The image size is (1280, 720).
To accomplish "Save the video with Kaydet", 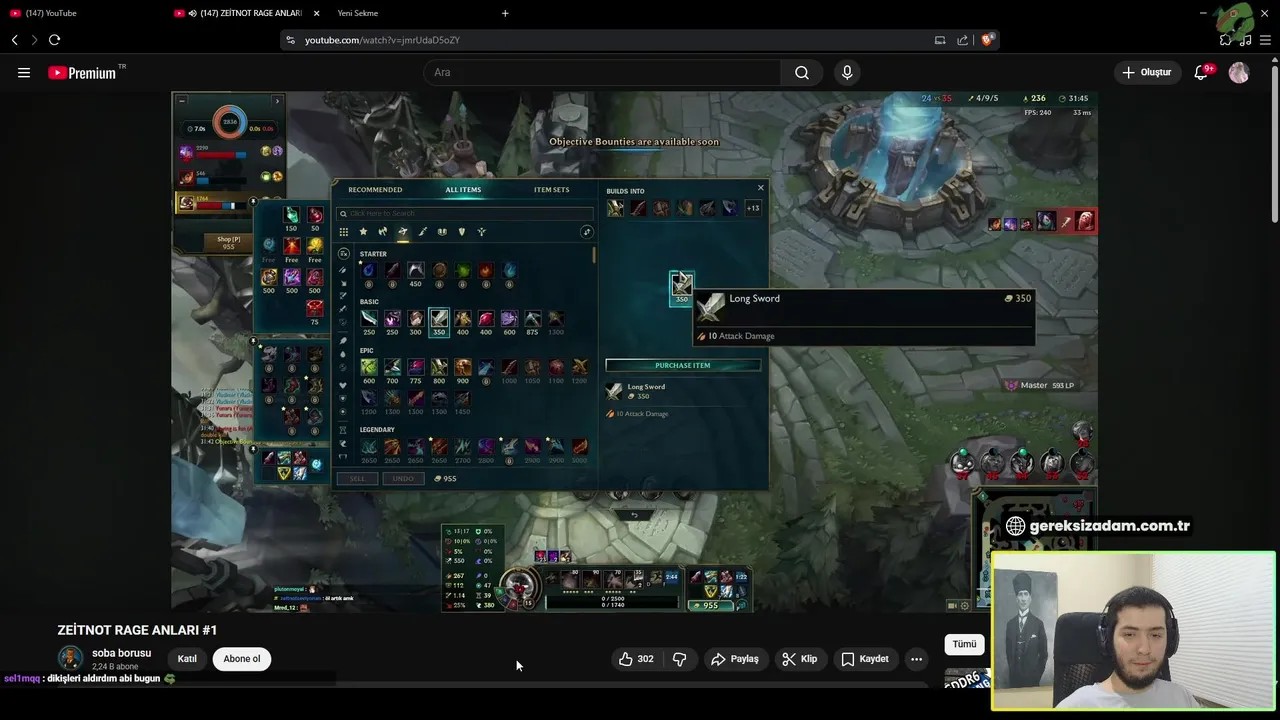I will tap(865, 659).
